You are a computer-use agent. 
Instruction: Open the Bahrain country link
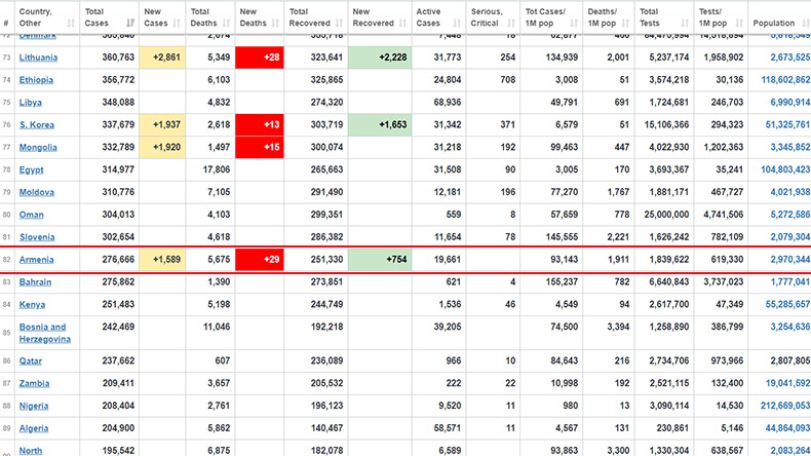35,282
